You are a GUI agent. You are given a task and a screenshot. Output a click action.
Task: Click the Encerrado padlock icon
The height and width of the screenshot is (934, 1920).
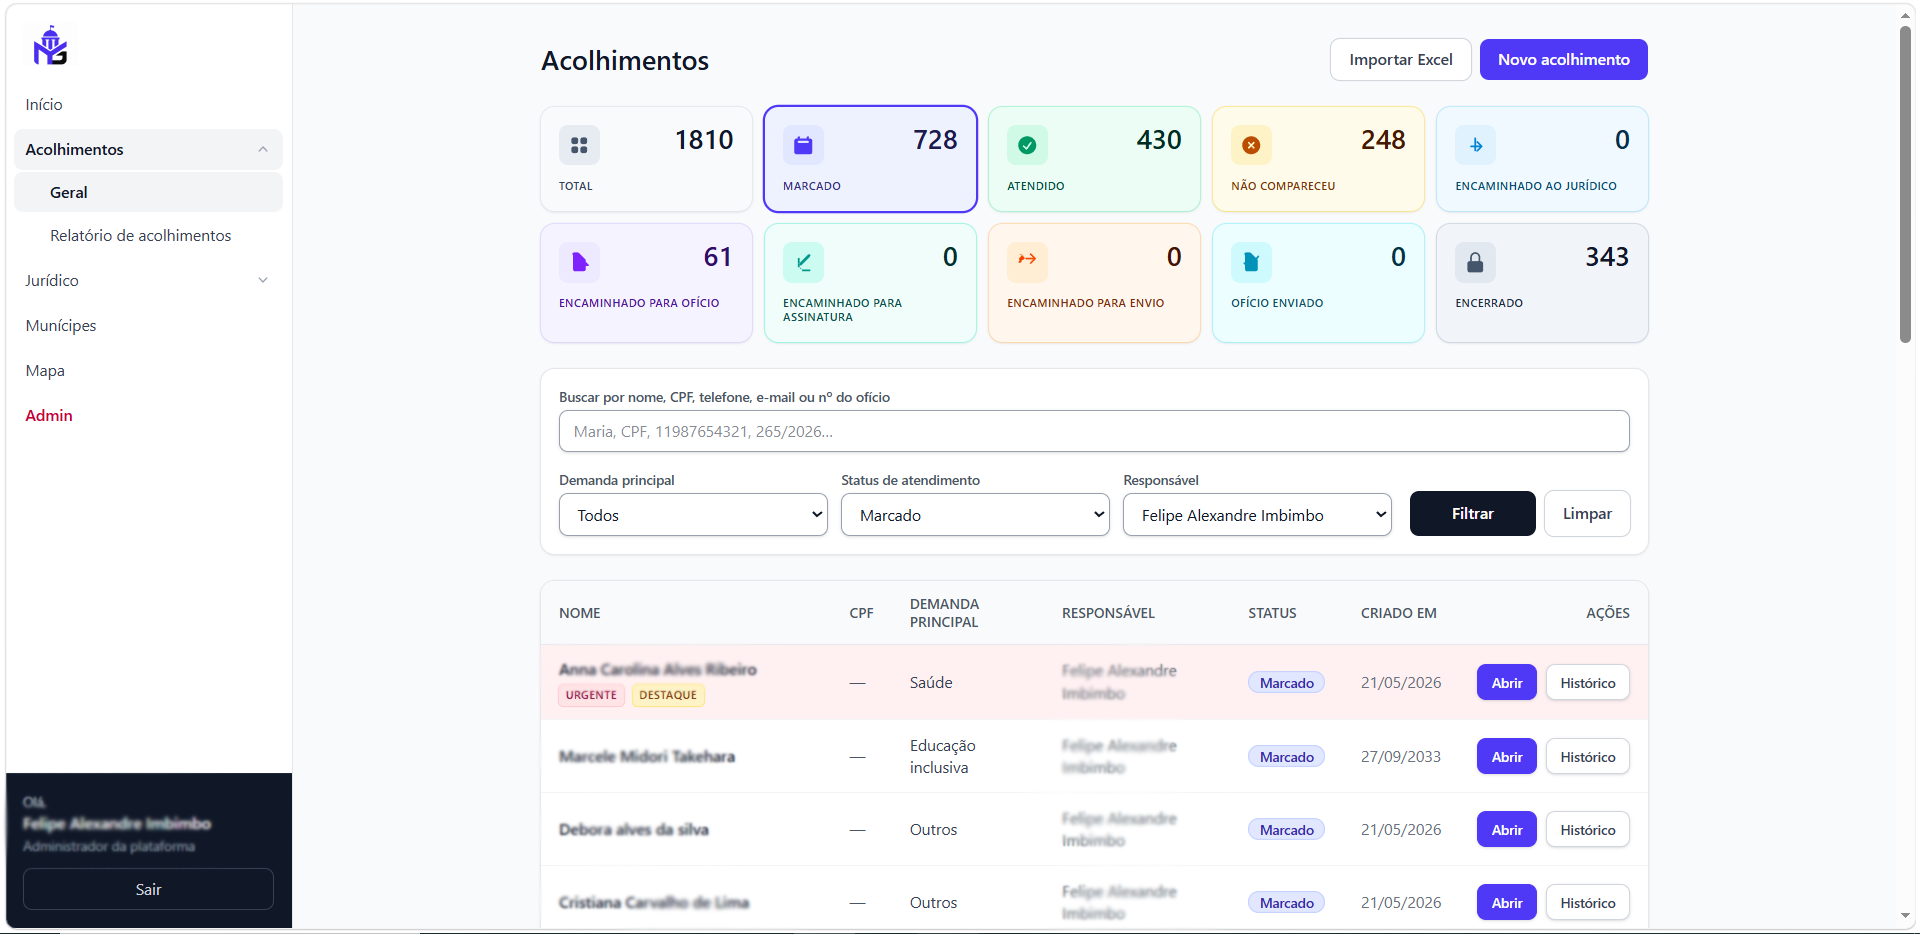click(1475, 262)
